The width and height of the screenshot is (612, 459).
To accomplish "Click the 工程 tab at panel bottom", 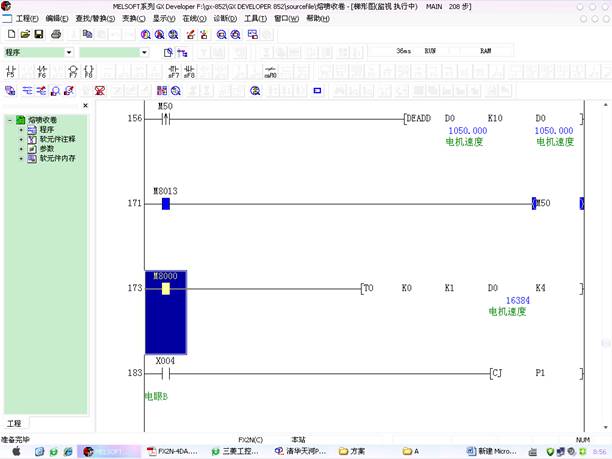I will (x=14, y=423).
